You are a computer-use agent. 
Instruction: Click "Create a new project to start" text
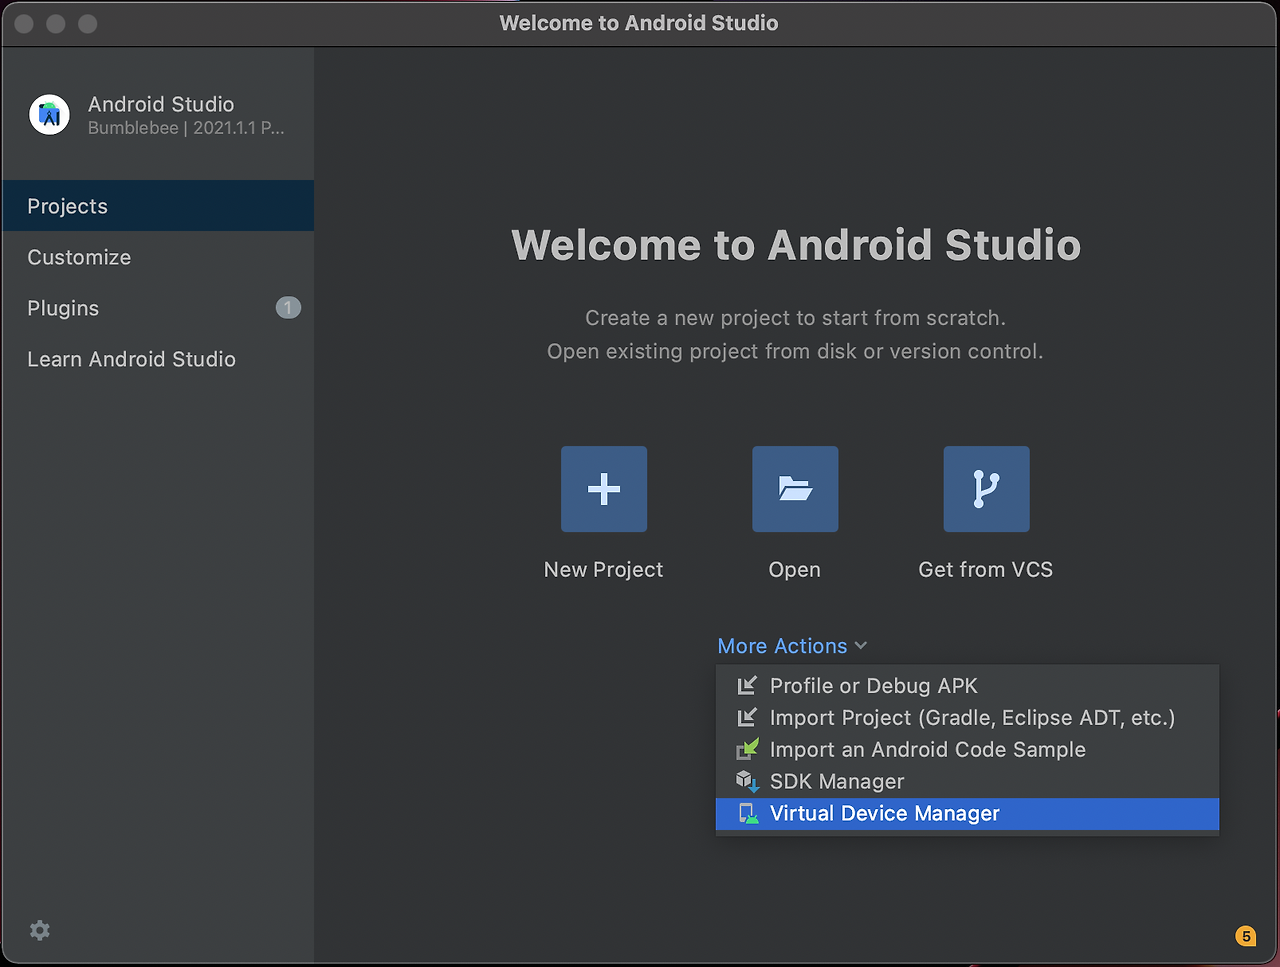click(x=795, y=318)
